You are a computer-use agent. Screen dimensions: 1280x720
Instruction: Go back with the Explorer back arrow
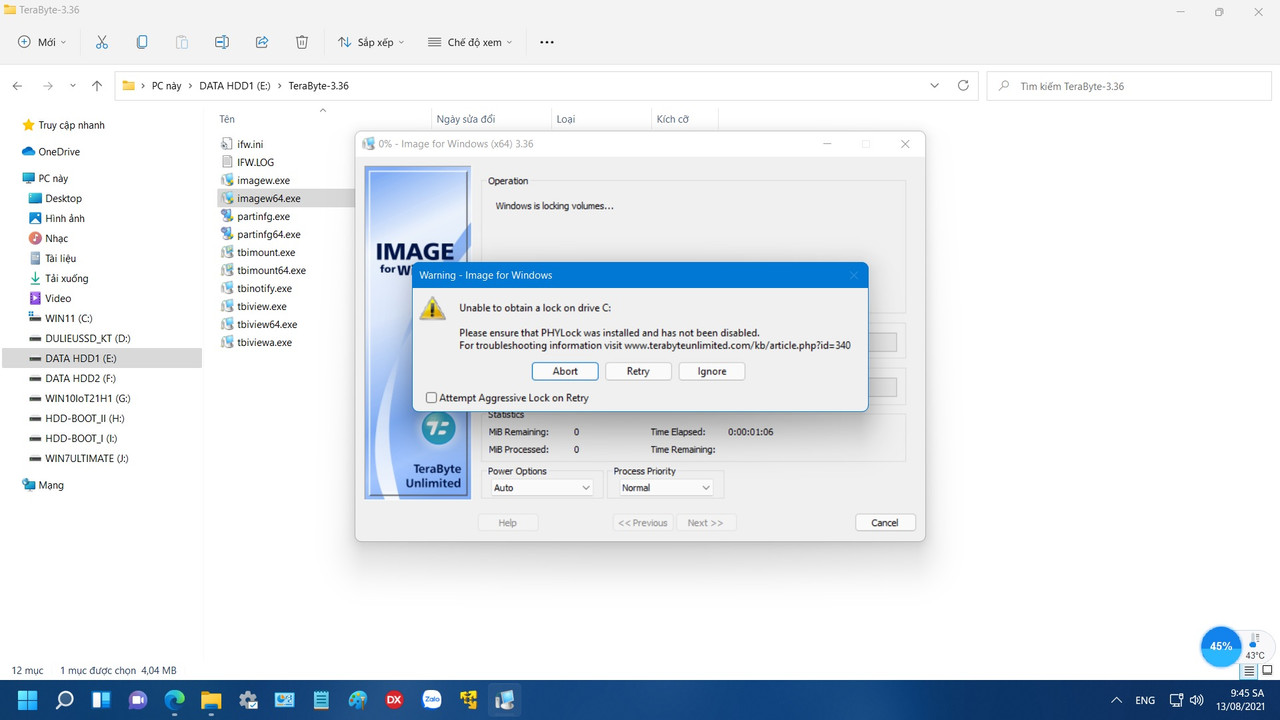click(x=18, y=86)
